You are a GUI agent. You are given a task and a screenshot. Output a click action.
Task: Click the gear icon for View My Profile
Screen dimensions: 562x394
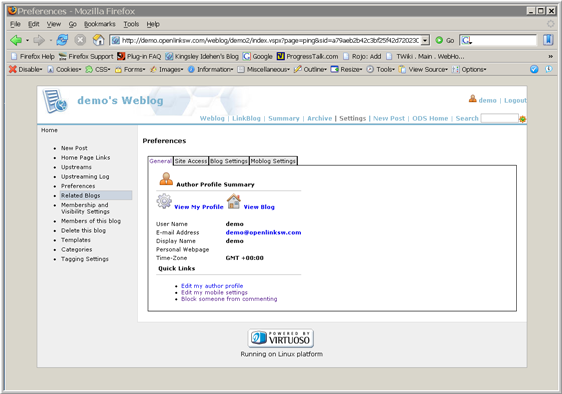164,201
